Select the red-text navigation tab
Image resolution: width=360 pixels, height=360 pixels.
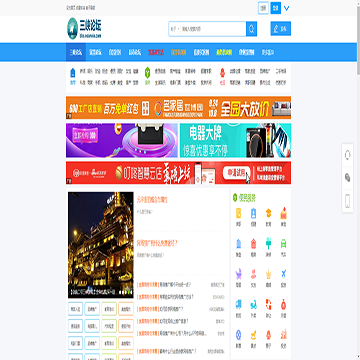(x=156, y=52)
